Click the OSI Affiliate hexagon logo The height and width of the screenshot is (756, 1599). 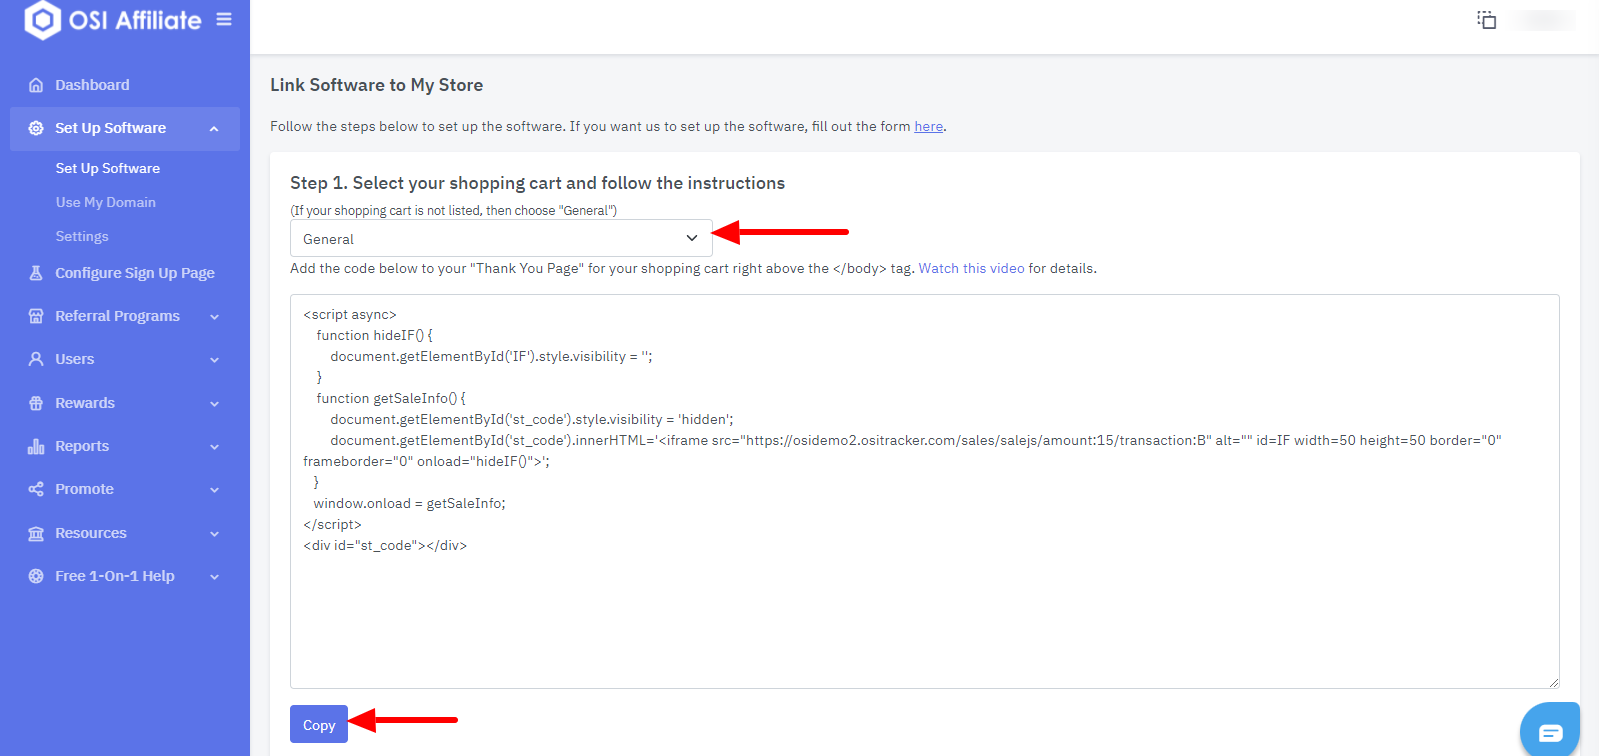click(42, 20)
